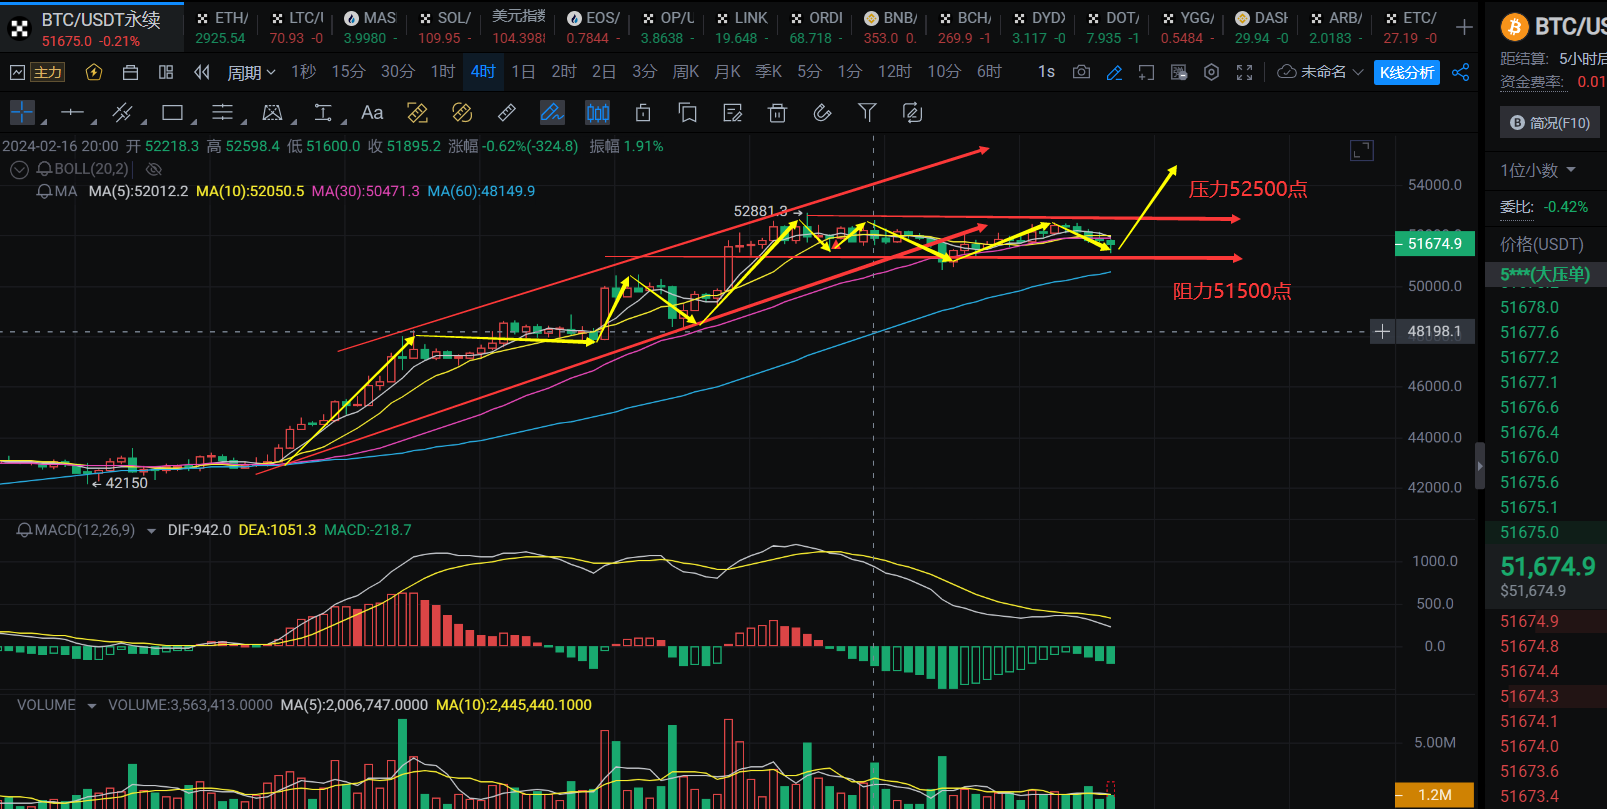
Task: Open the 简况(F10) overview button
Action: (1550, 122)
